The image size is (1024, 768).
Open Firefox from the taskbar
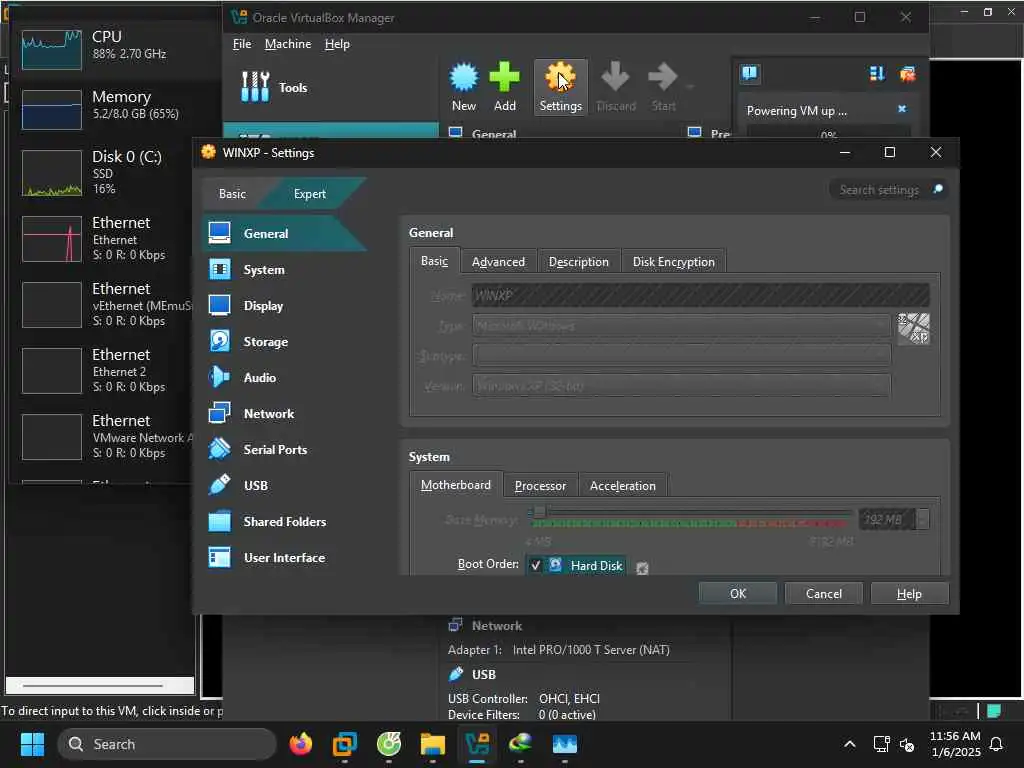click(301, 744)
